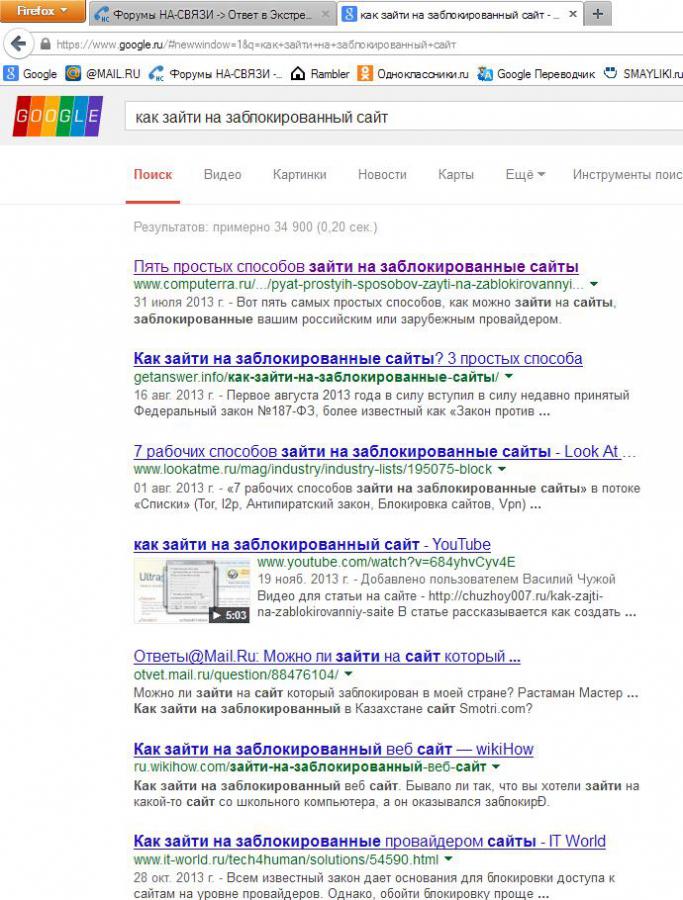Open the SMAYLIKI.ru bookmark
Viewport: 683px width, 900px height.
point(643,73)
